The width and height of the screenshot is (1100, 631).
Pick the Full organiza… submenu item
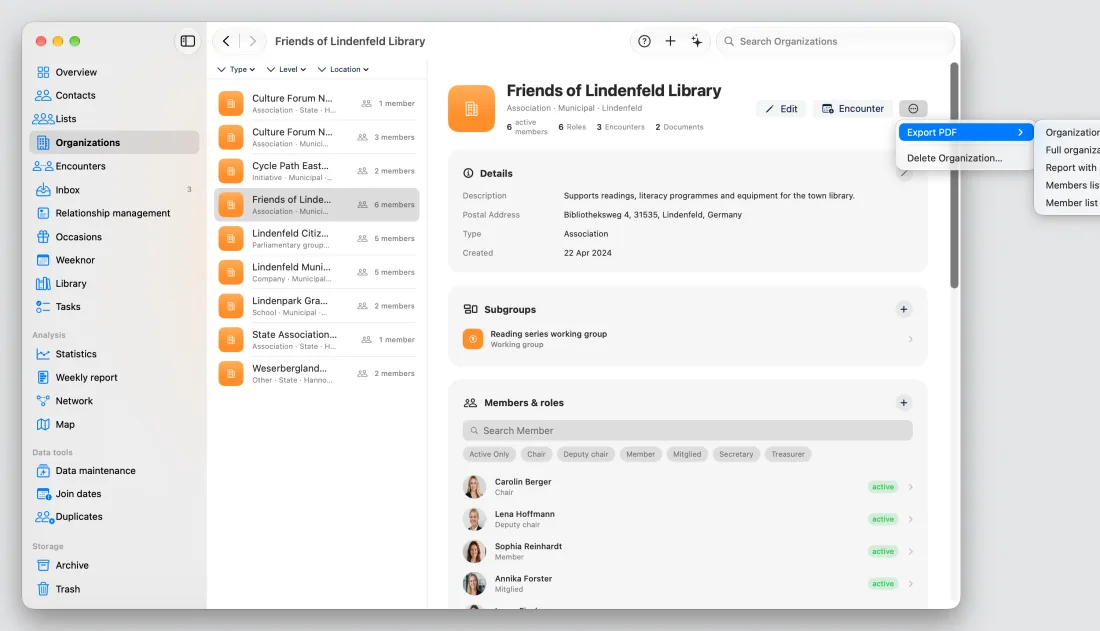pyautogui.click(x=1070, y=150)
